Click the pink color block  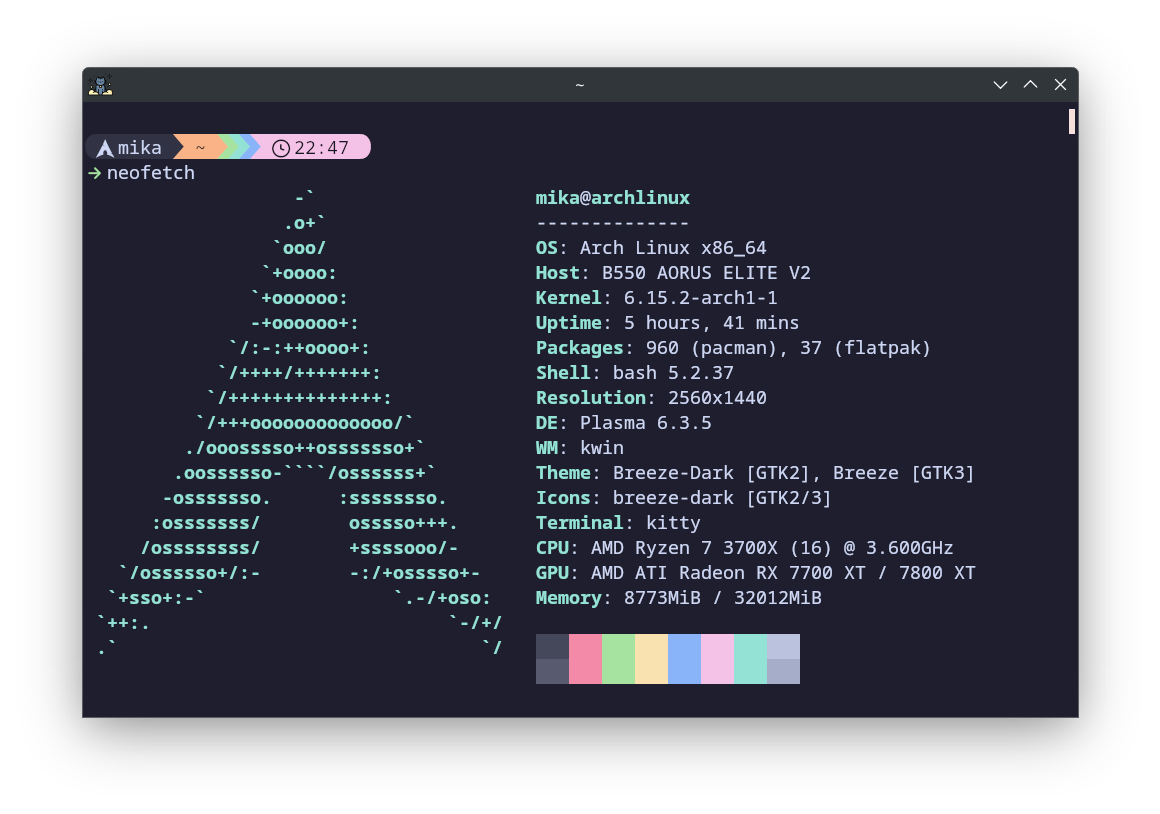585,659
